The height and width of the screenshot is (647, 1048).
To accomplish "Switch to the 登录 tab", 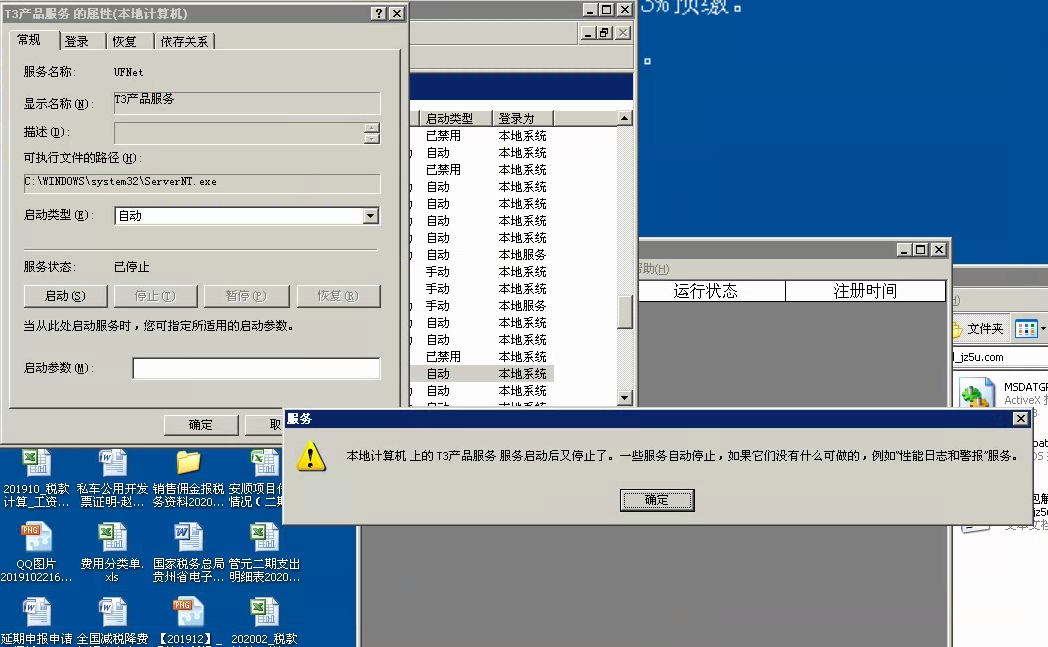I will pos(77,41).
